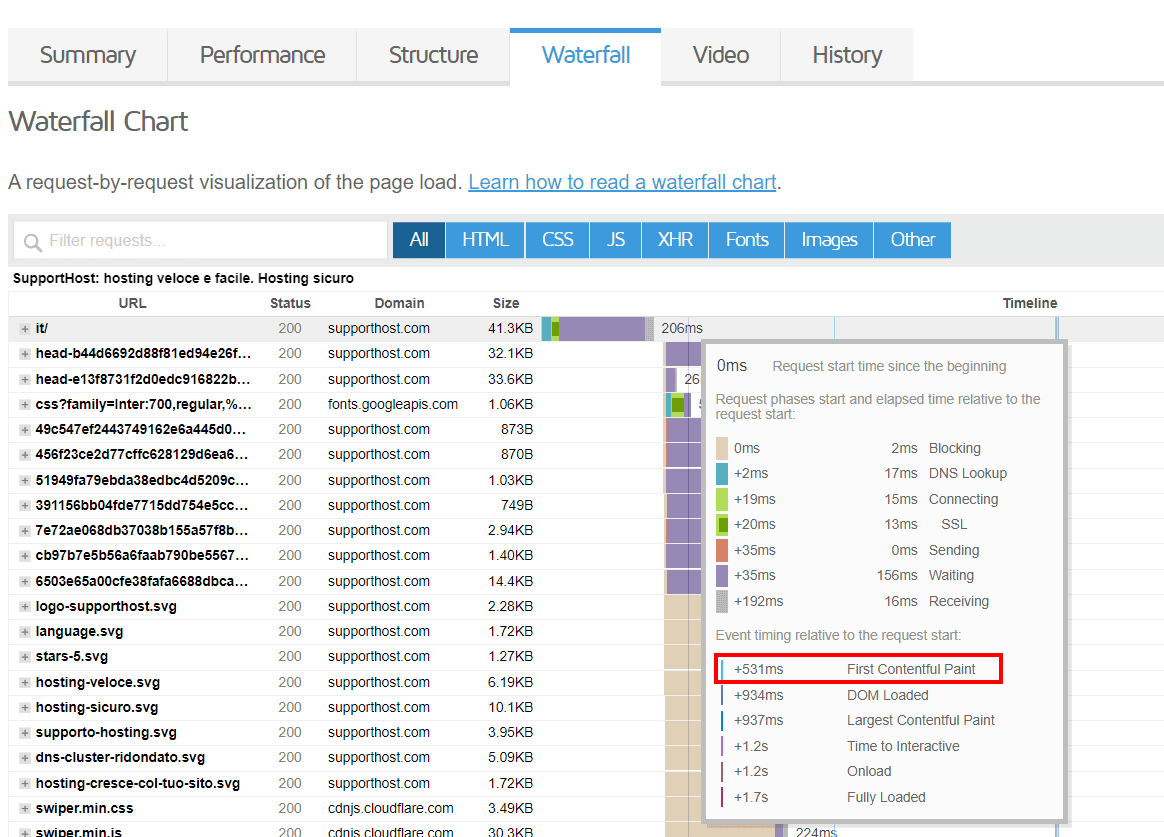Filter requests by CSS type
1164x837 pixels.
[x=557, y=240]
